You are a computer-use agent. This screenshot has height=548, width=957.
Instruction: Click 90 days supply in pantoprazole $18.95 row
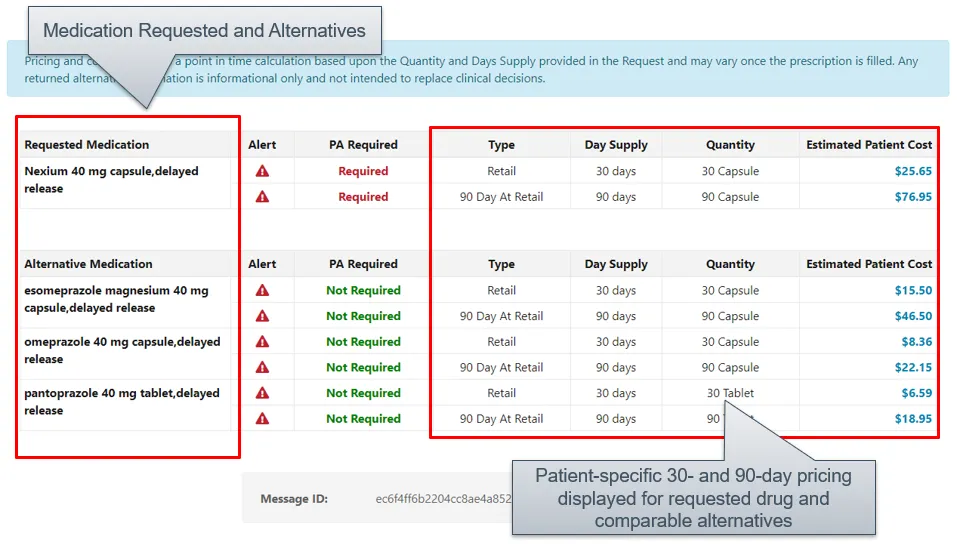(x=616, y=419)
